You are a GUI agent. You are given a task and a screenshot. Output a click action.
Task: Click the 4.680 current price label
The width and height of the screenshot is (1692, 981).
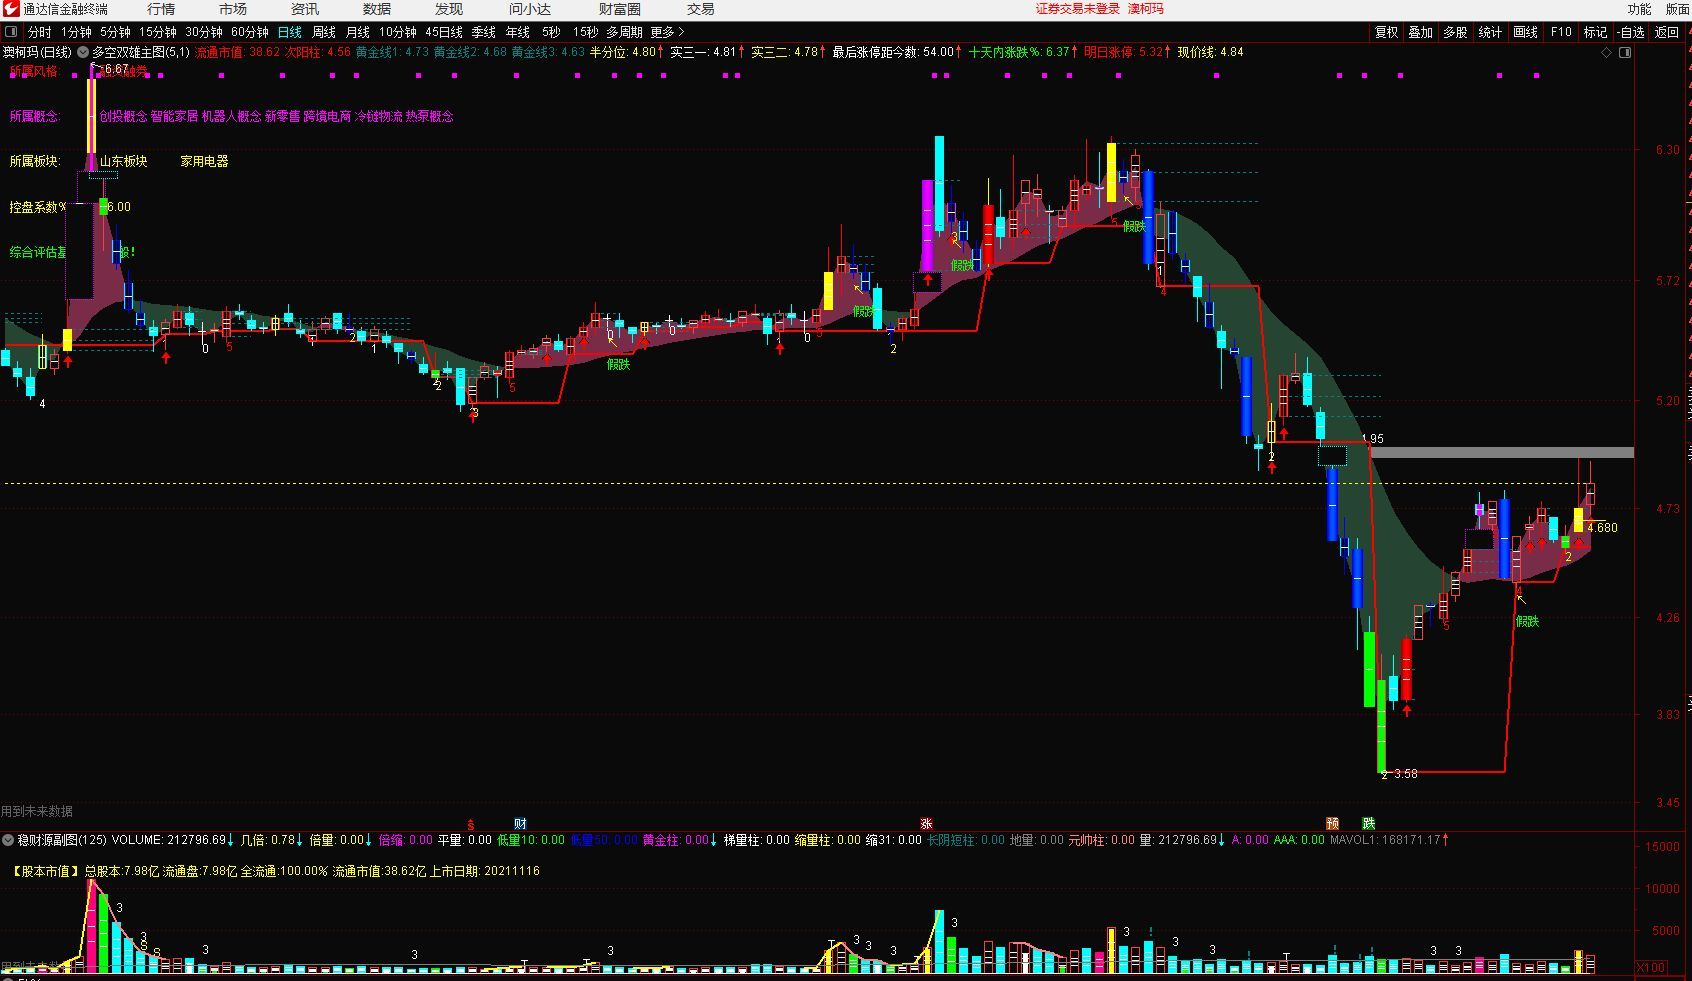point(1602,528)
